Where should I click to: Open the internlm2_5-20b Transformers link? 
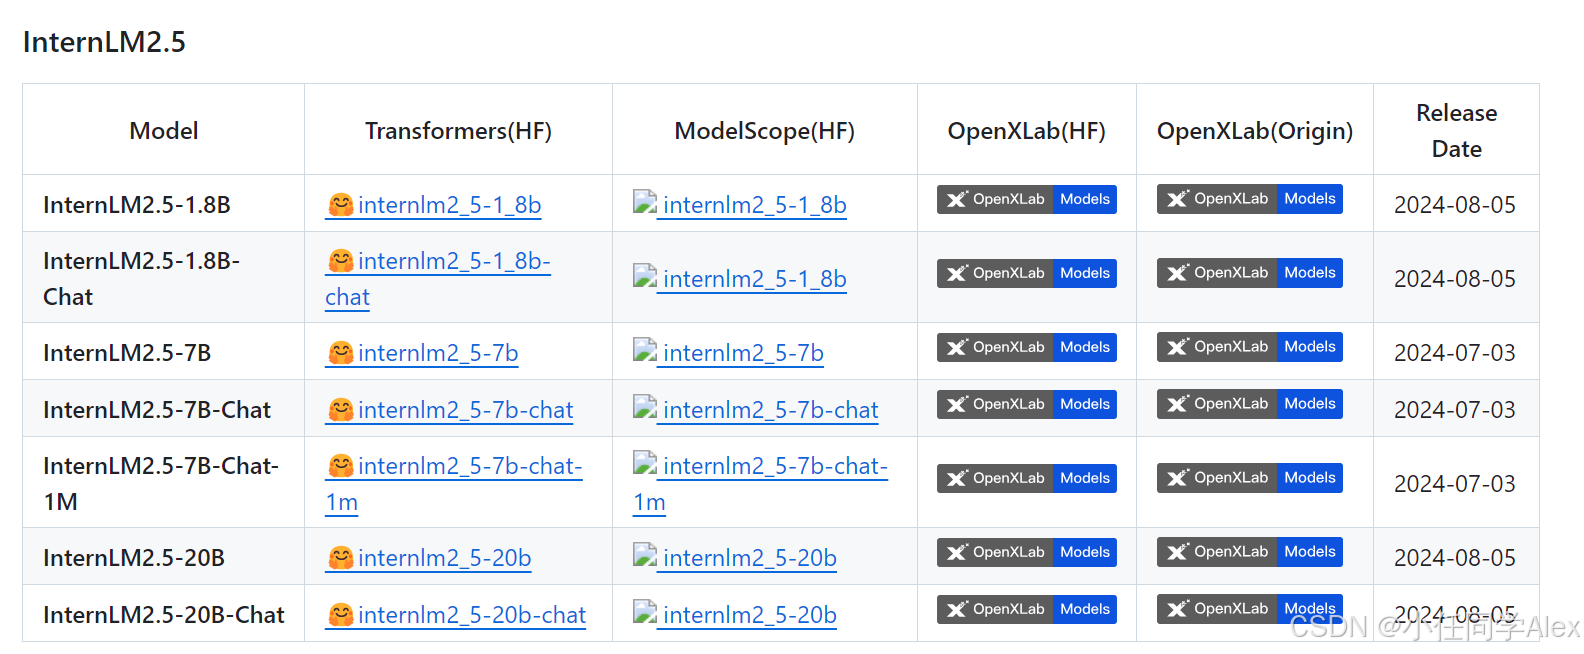pos(444,558)
